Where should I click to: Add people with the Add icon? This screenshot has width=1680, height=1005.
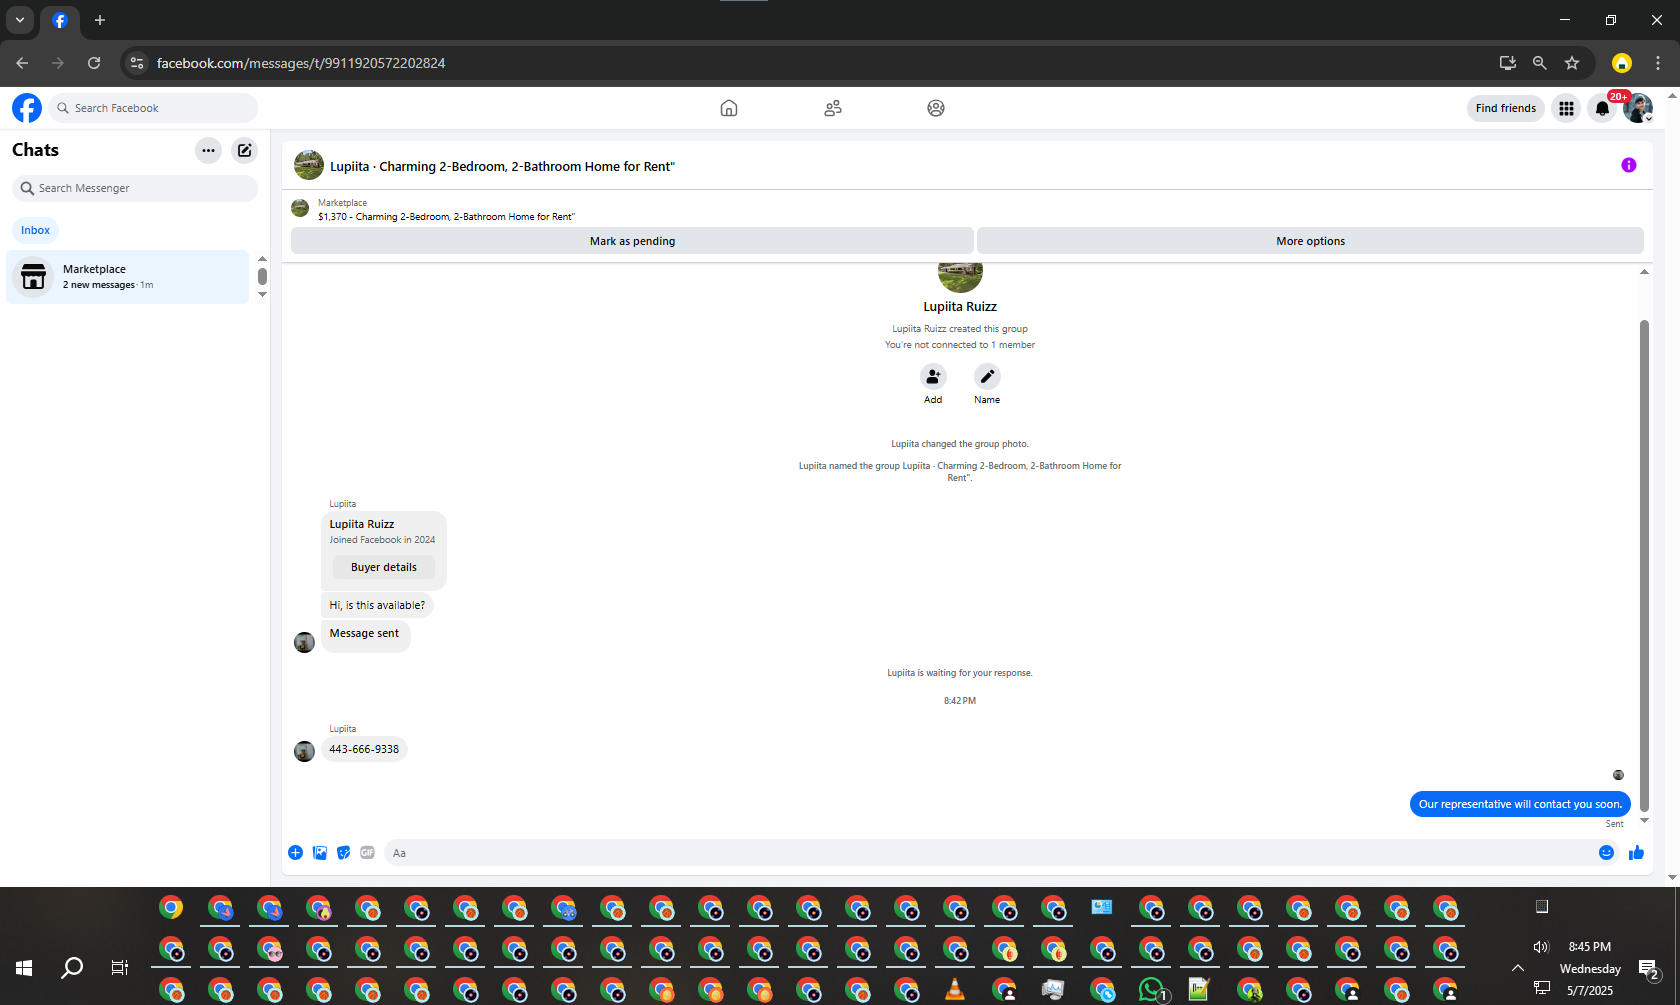(x=933, y=376)
